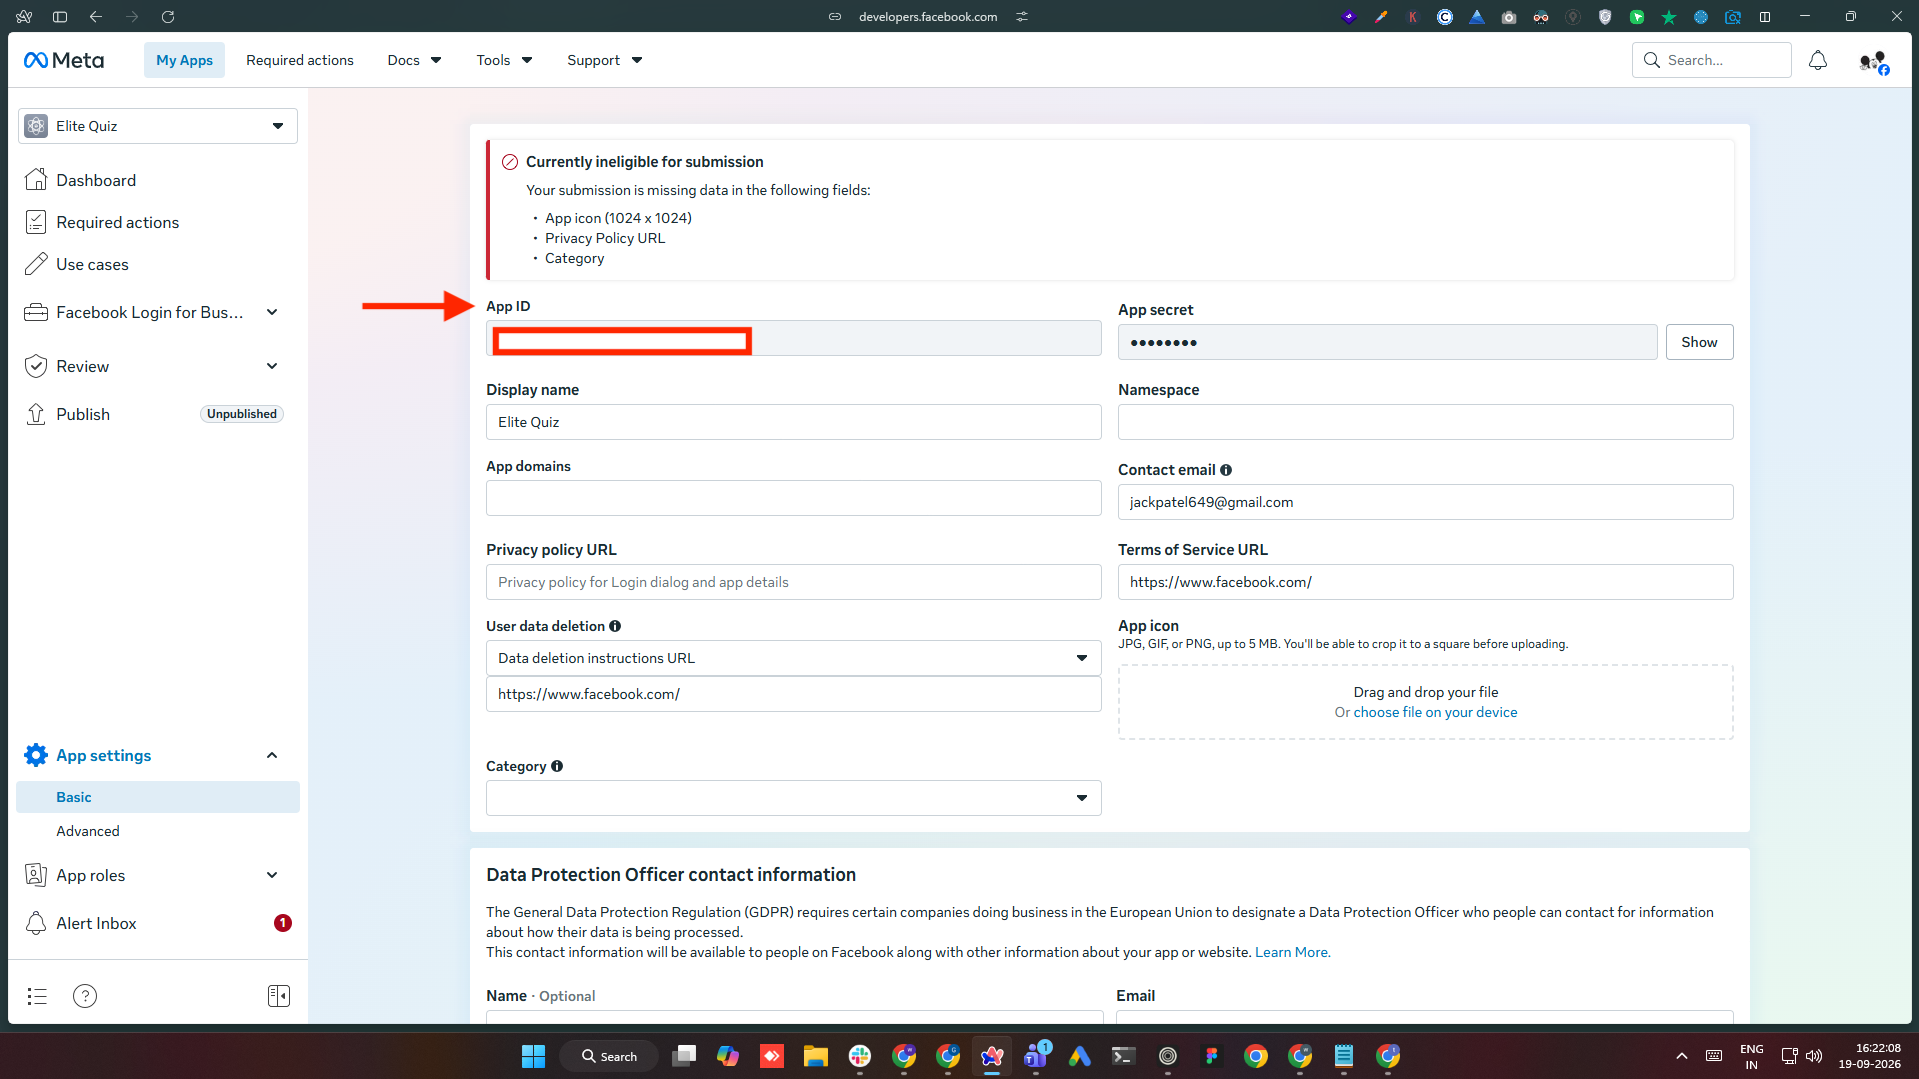This screenshot has height=1079, width=1919.
Task: Click the data deletion URL text field
Action: coord(794,694)
